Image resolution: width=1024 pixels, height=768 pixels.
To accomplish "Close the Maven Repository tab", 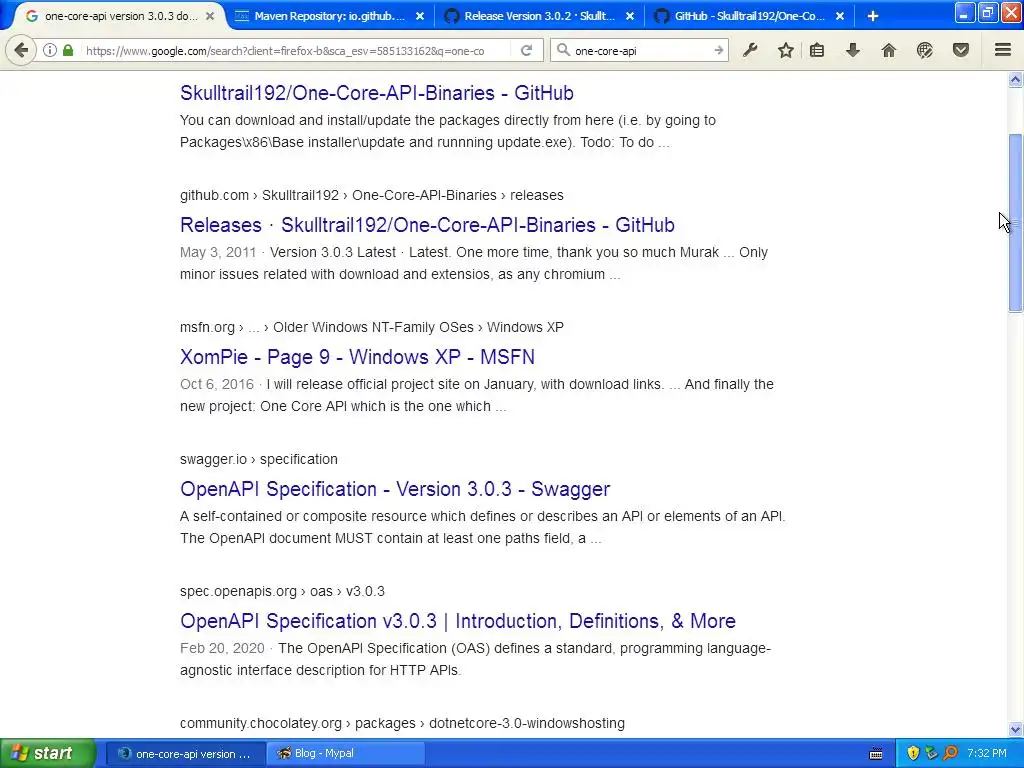I will coord(420,16).
